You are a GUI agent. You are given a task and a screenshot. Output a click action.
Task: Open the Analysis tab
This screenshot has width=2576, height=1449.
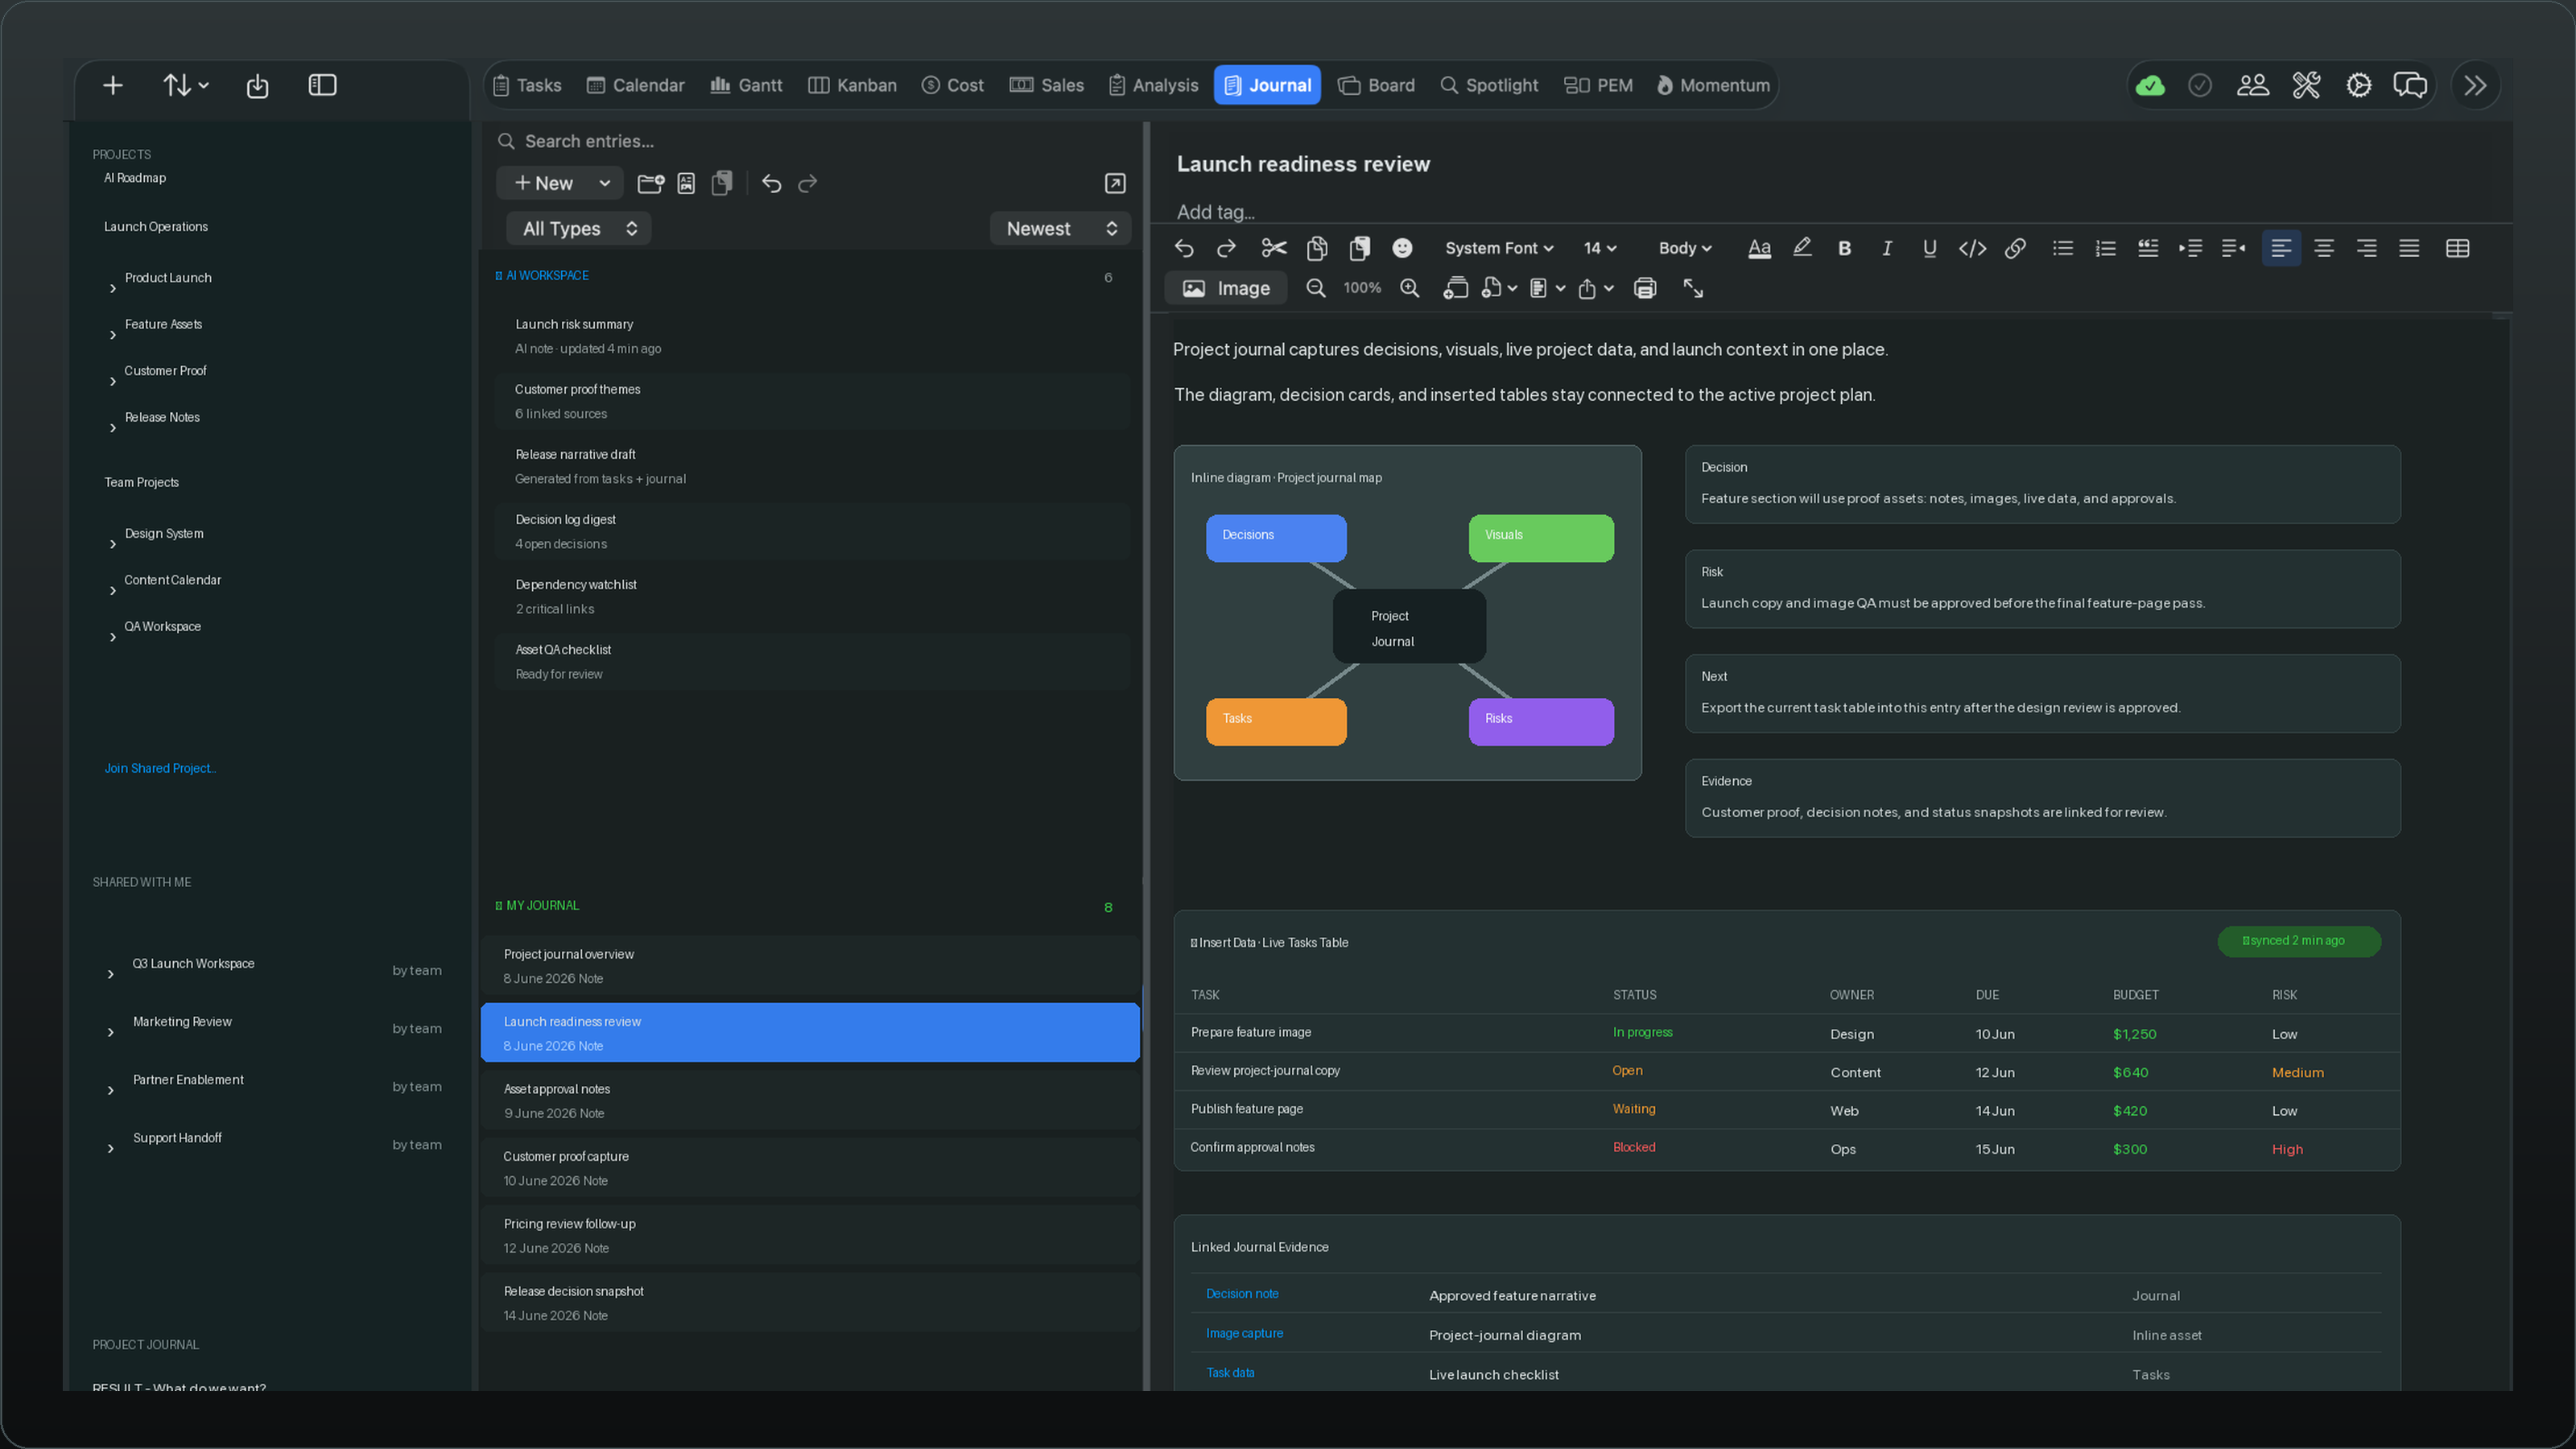(1153, 85)
